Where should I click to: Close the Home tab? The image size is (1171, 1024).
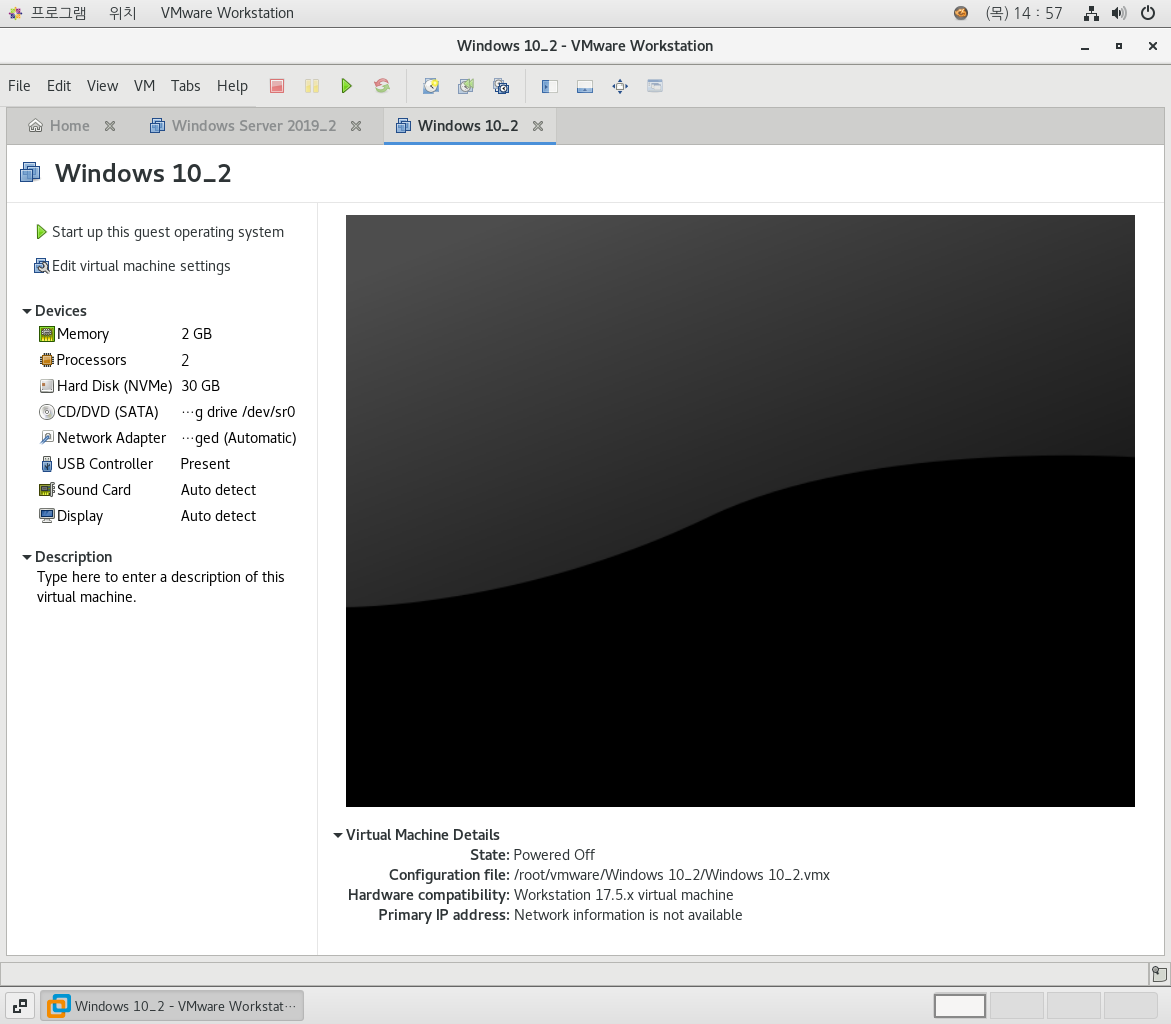click(110, 126)
